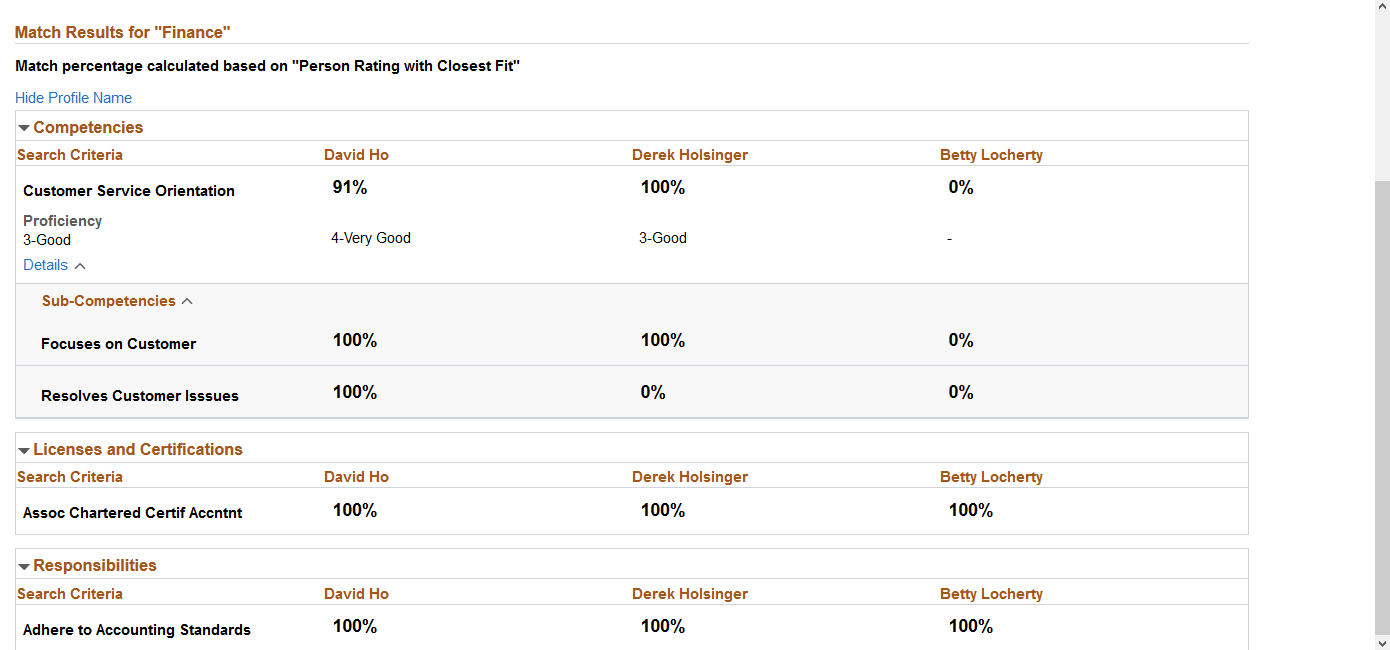
Task: Click Hide Profile Name link
Action: coord(73,97)
